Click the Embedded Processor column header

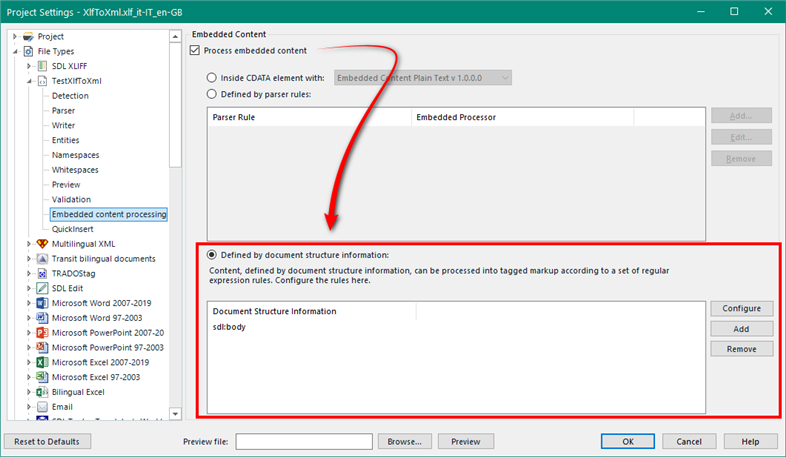(x=522, y=117)
